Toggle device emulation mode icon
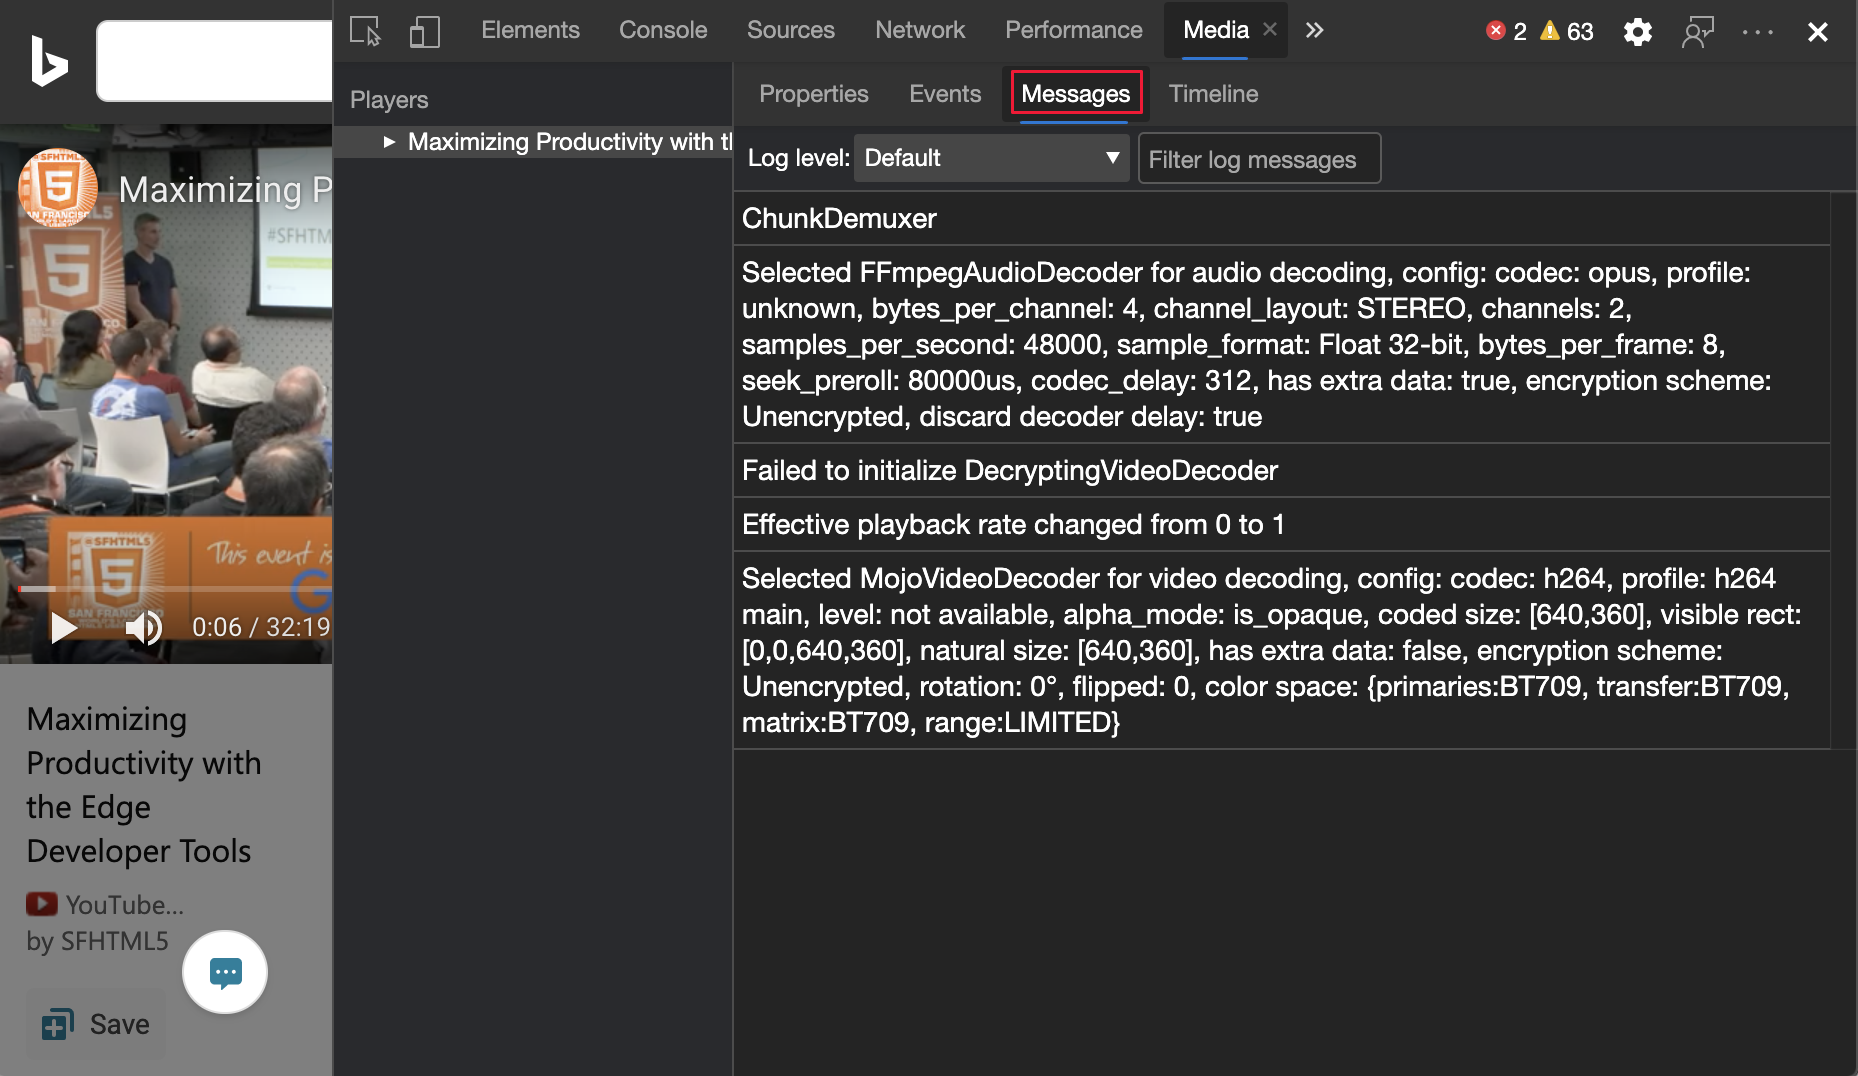The height and width of the screenshot is (1076, 1858). (425, 31)
